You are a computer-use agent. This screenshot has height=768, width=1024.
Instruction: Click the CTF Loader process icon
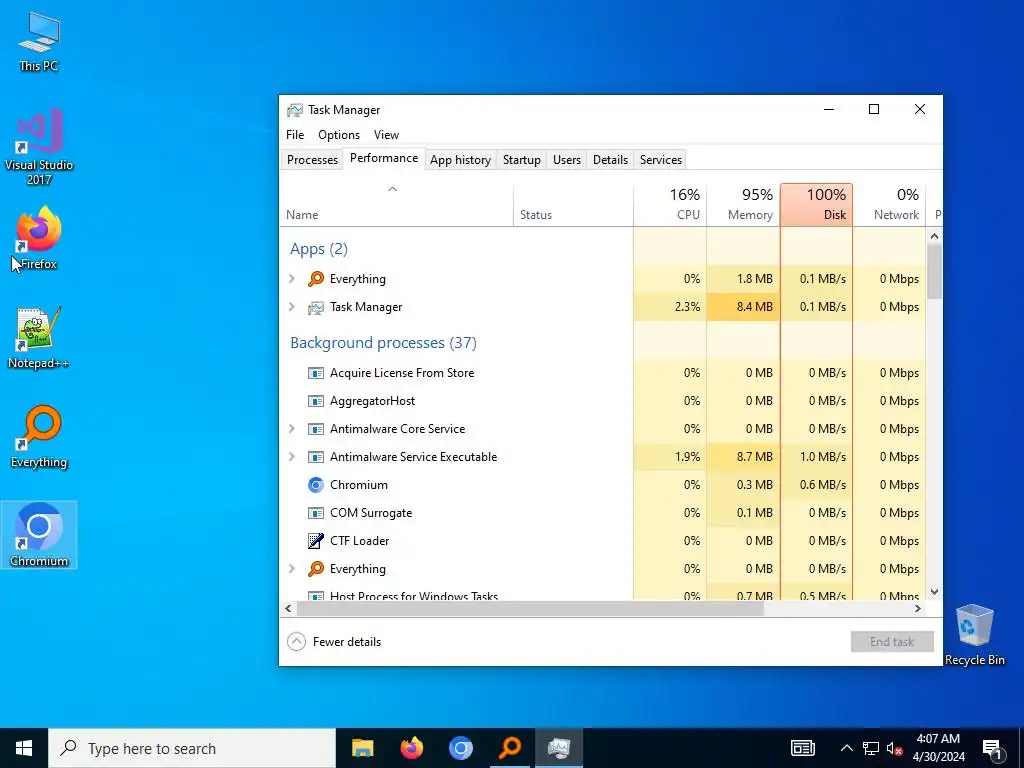tap(315, 541)
